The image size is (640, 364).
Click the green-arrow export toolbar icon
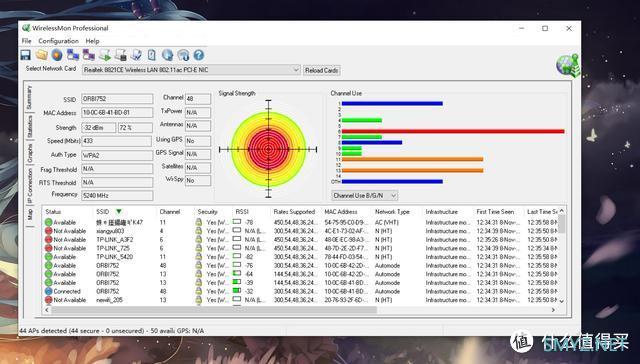coord(104,55)
